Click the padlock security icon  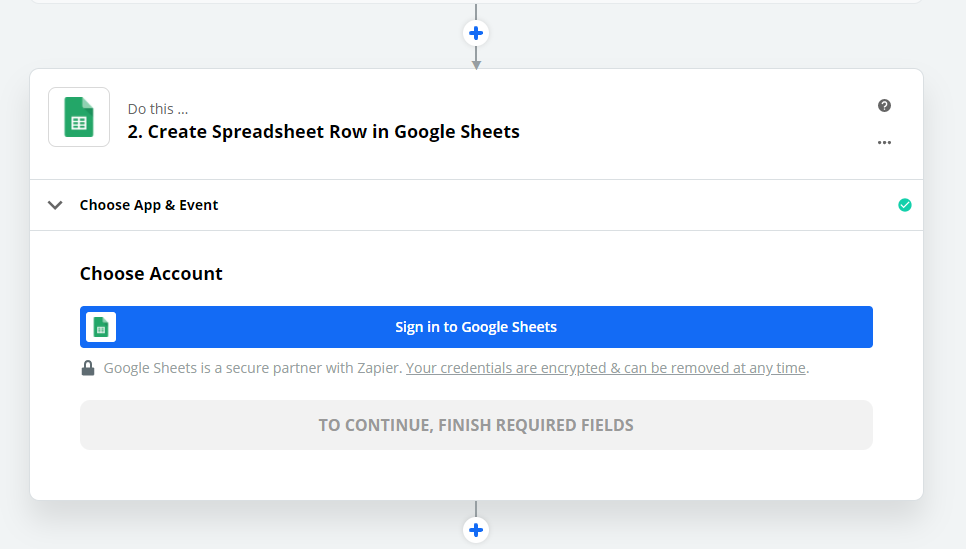(x=88, y=368)
